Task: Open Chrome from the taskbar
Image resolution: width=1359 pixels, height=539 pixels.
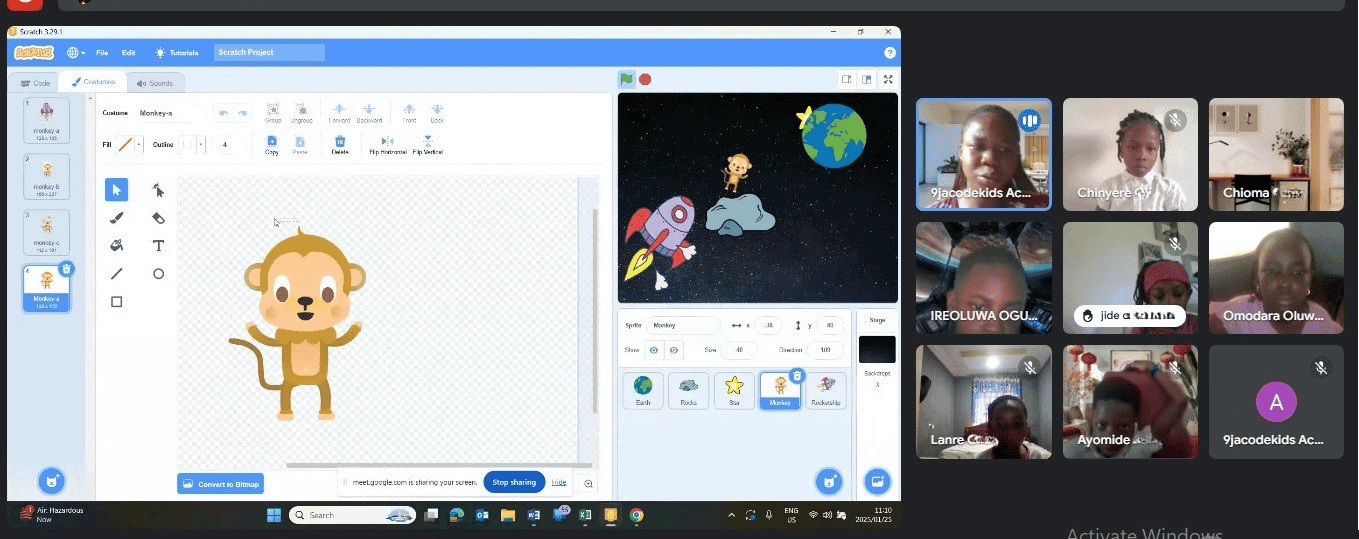Action: click(x=637, y=515)
